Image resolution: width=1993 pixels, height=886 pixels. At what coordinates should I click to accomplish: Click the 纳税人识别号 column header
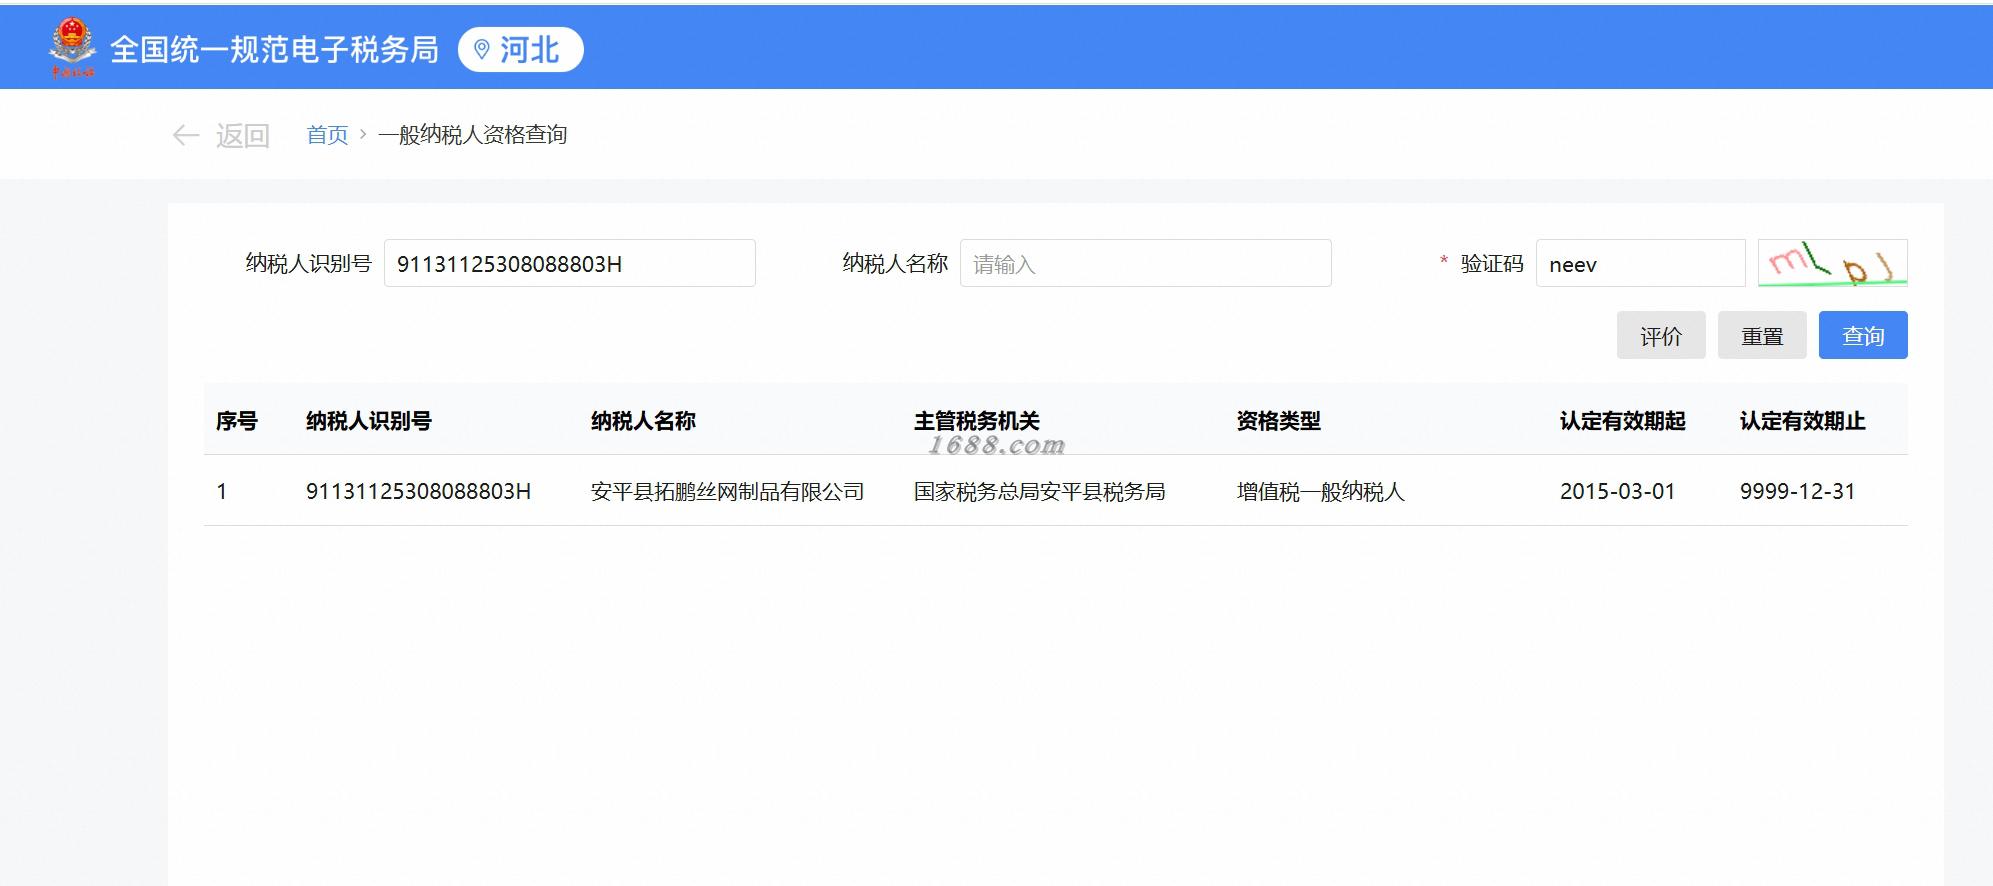[x=369, y=421]
